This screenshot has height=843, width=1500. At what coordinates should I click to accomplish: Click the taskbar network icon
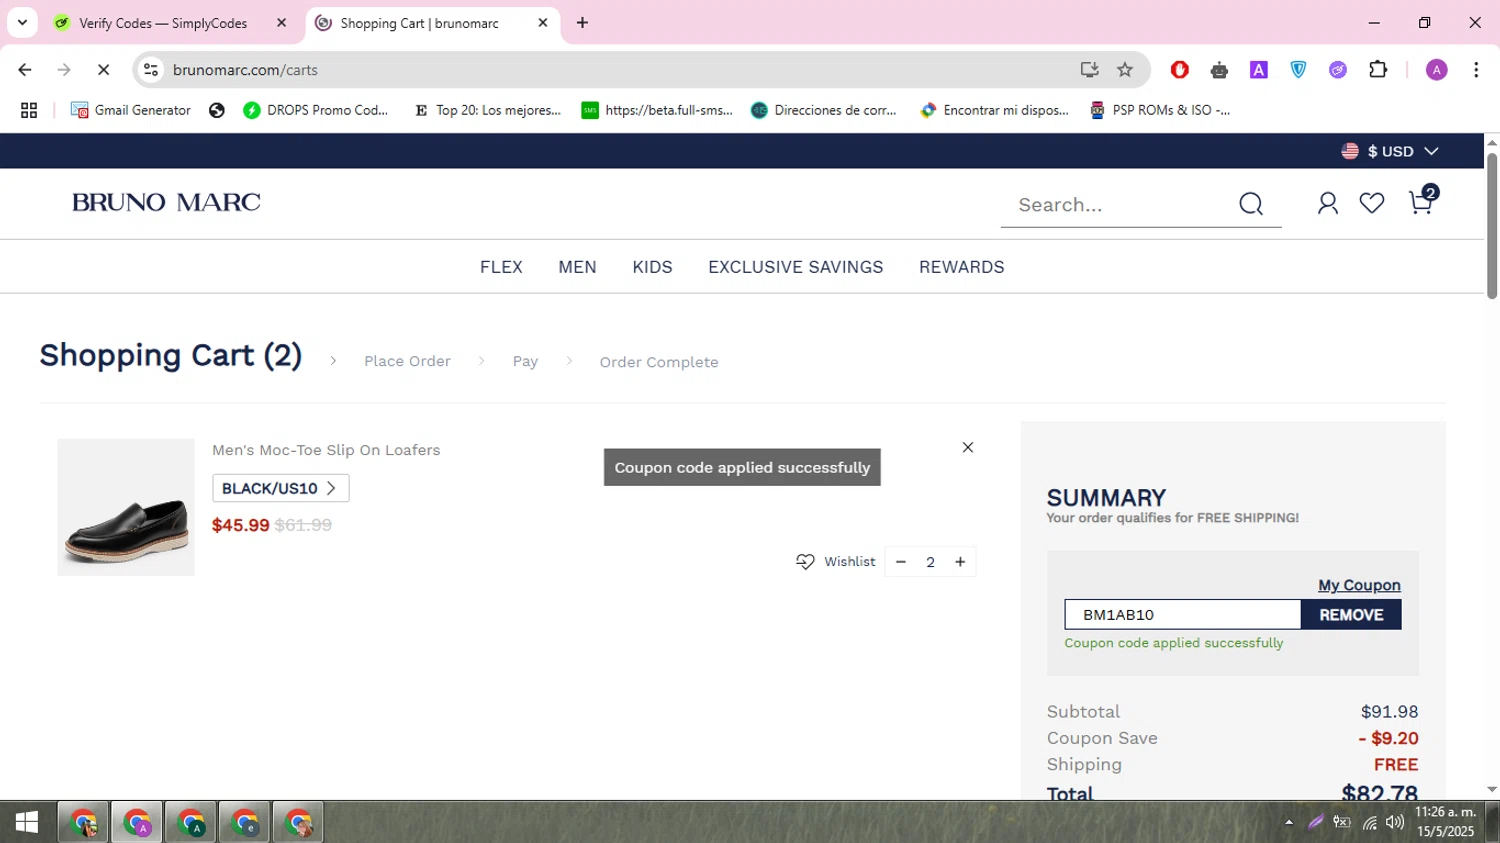tap(1369, 823)
